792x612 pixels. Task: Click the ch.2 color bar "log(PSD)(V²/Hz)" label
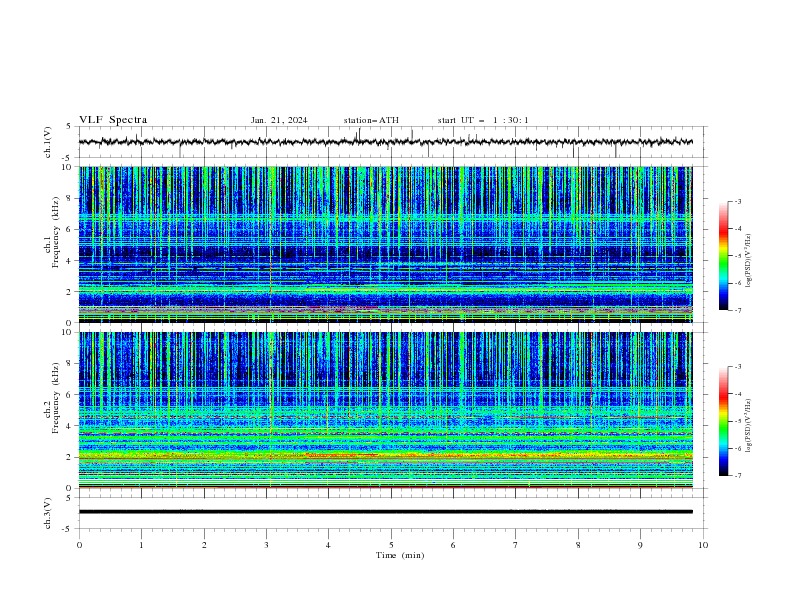[x=749, y=425]
